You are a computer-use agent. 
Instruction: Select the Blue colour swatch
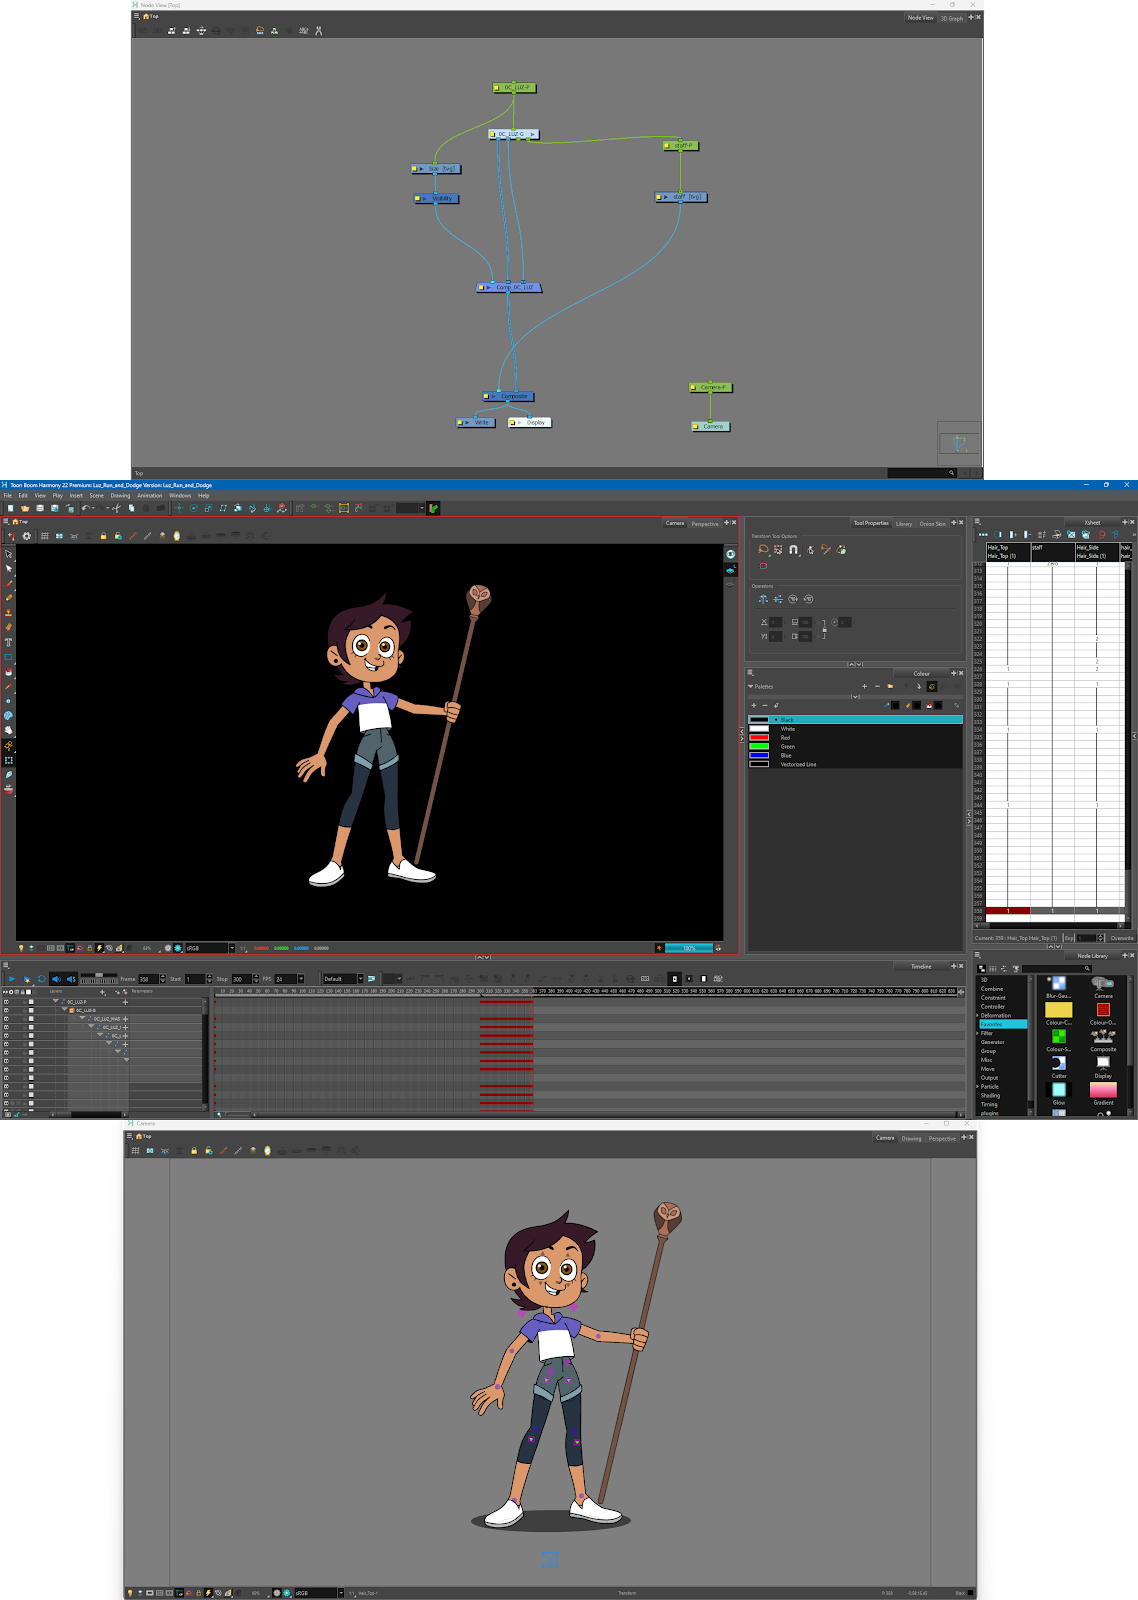coord(759,755)
